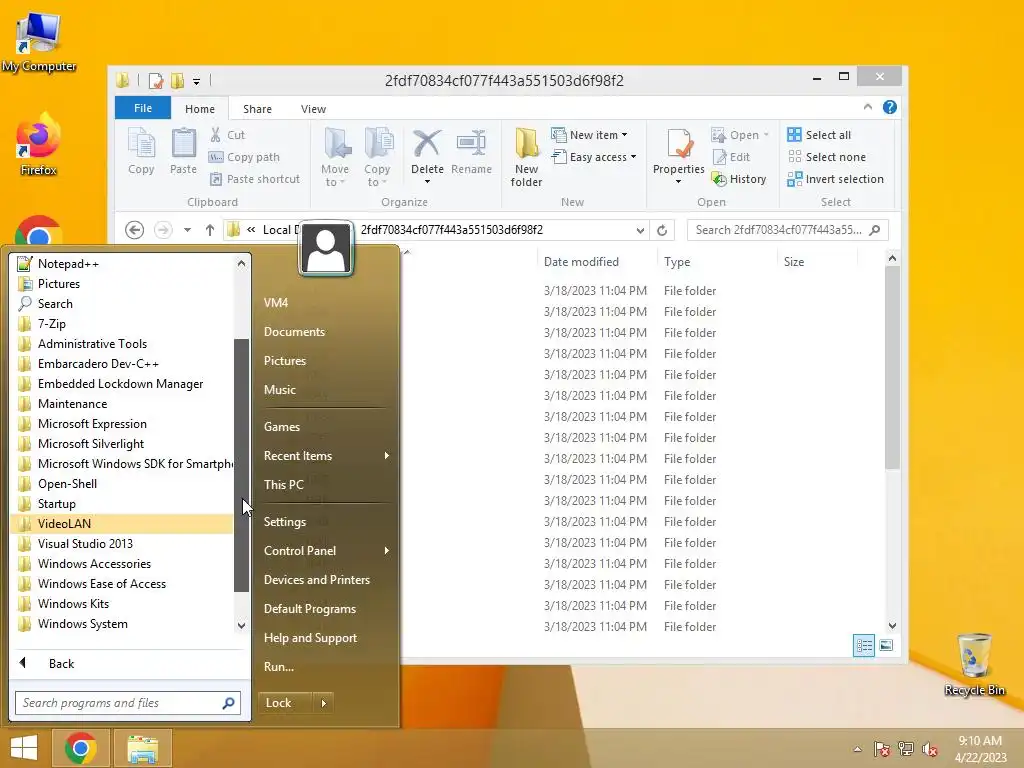Click programs list scroll down arrow
Screen dimensions: 1024x768
241,625
